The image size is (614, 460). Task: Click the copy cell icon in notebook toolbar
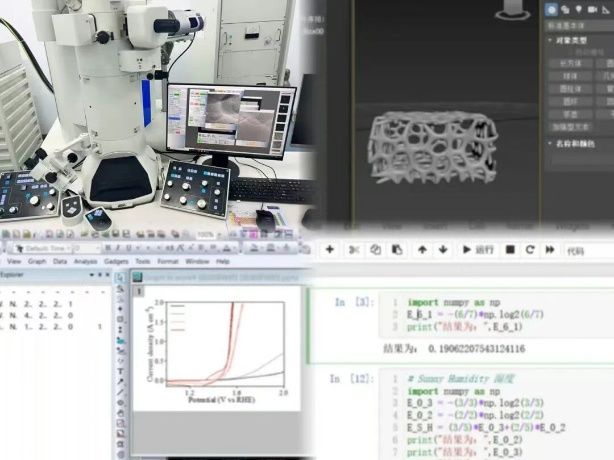pos(376,249)
